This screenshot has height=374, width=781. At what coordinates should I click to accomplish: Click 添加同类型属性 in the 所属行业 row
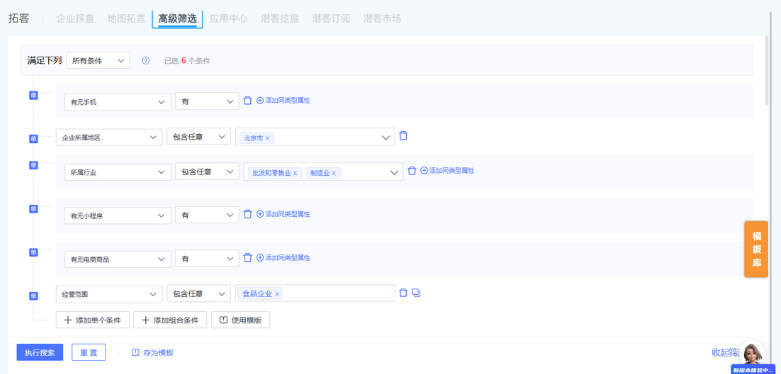(x=447, y=170)
